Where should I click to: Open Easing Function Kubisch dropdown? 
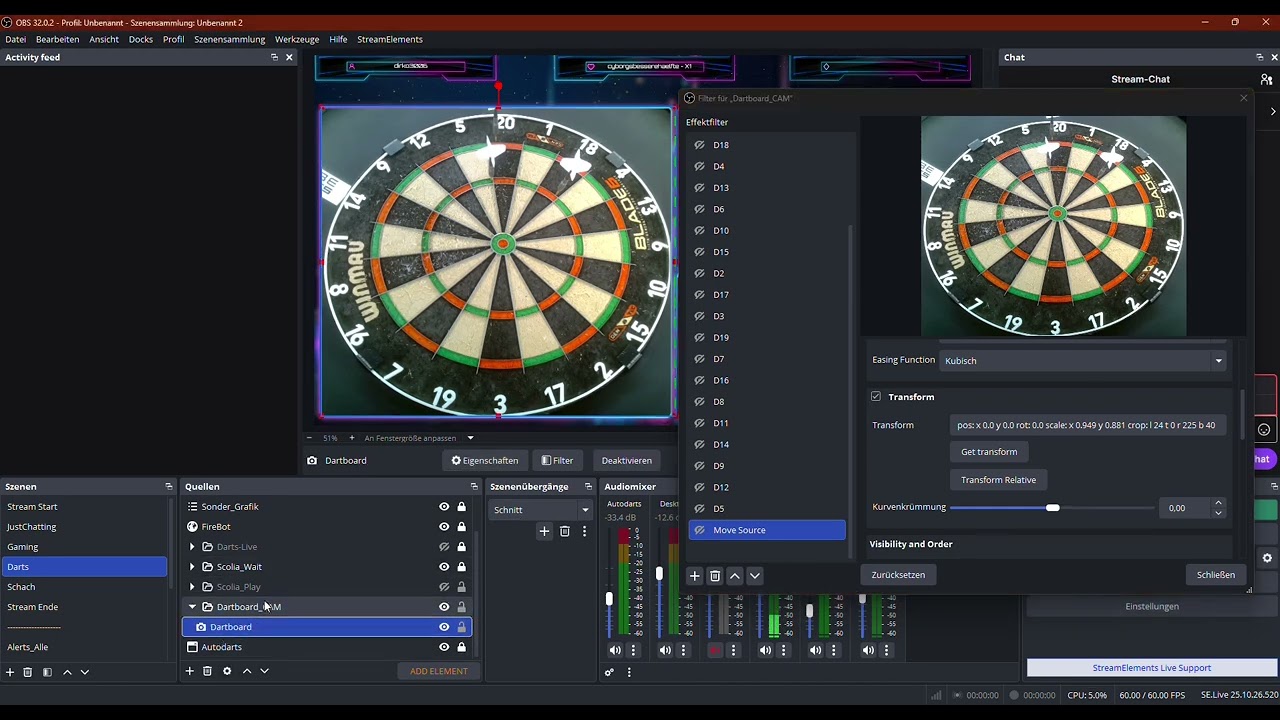click(1083, 360)
